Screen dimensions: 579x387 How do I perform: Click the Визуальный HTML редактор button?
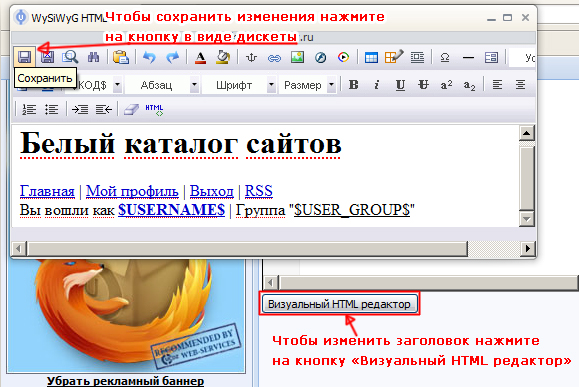(339, 304)
